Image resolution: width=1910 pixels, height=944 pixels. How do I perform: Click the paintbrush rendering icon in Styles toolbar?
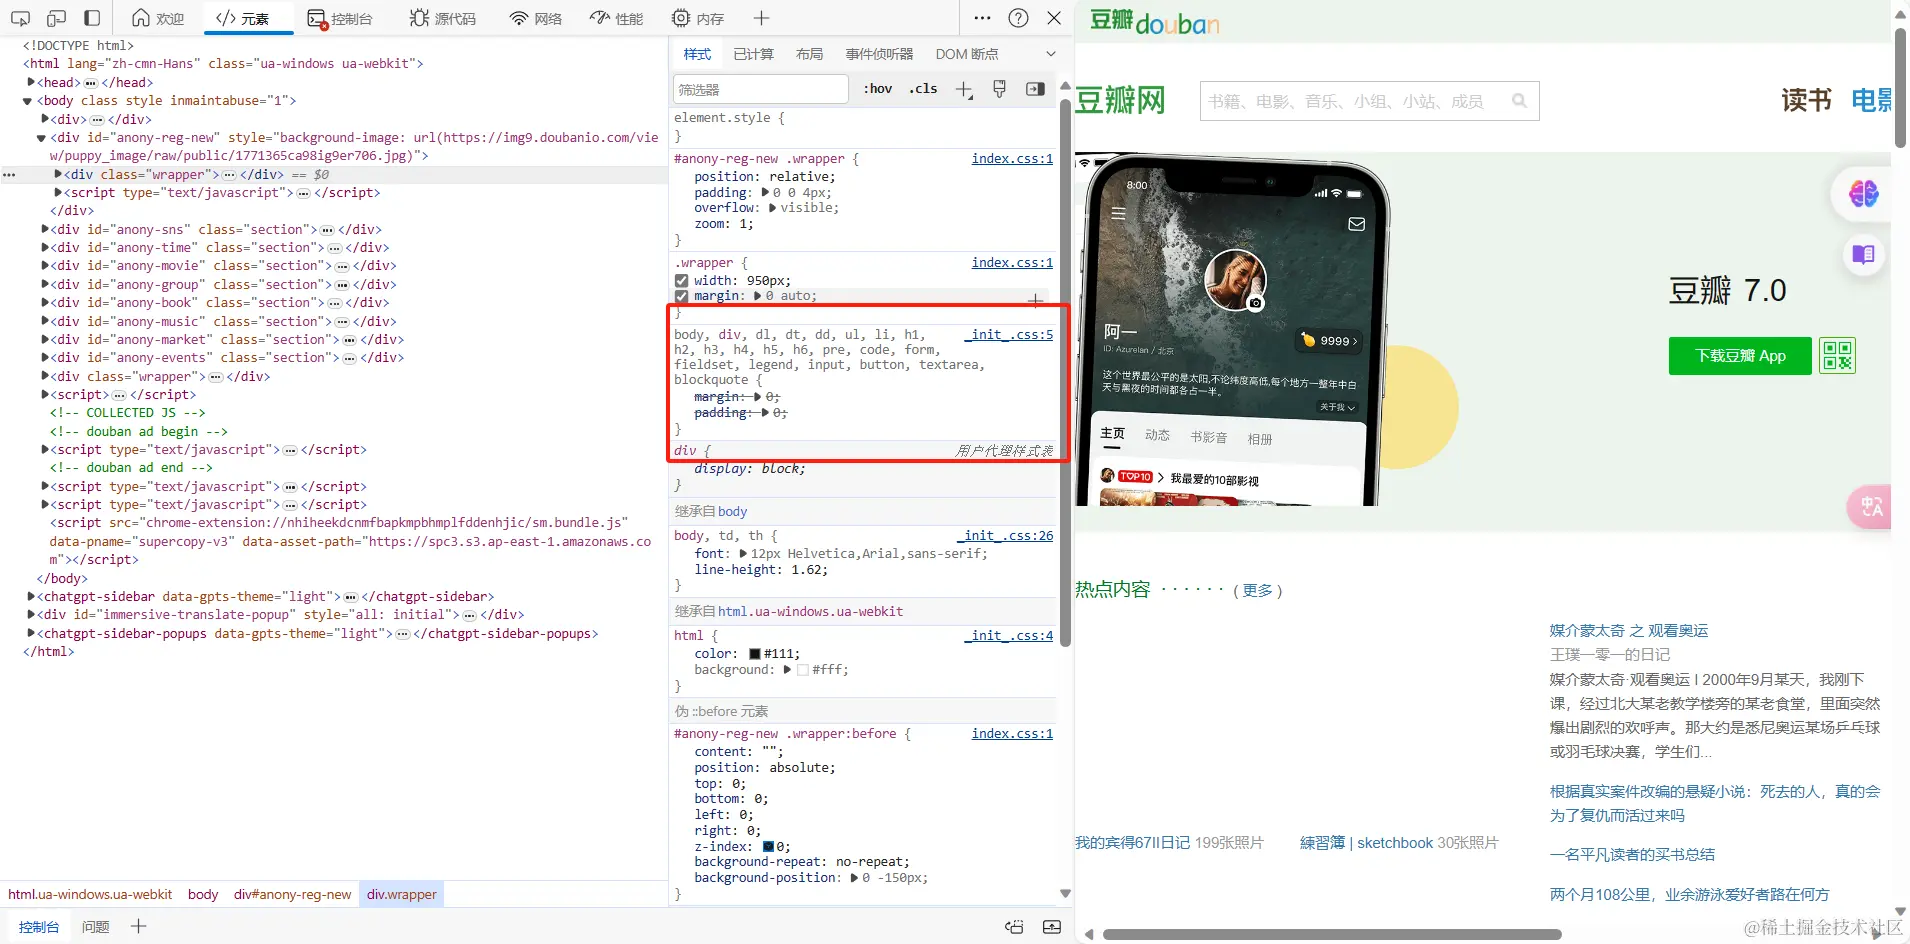999,89
